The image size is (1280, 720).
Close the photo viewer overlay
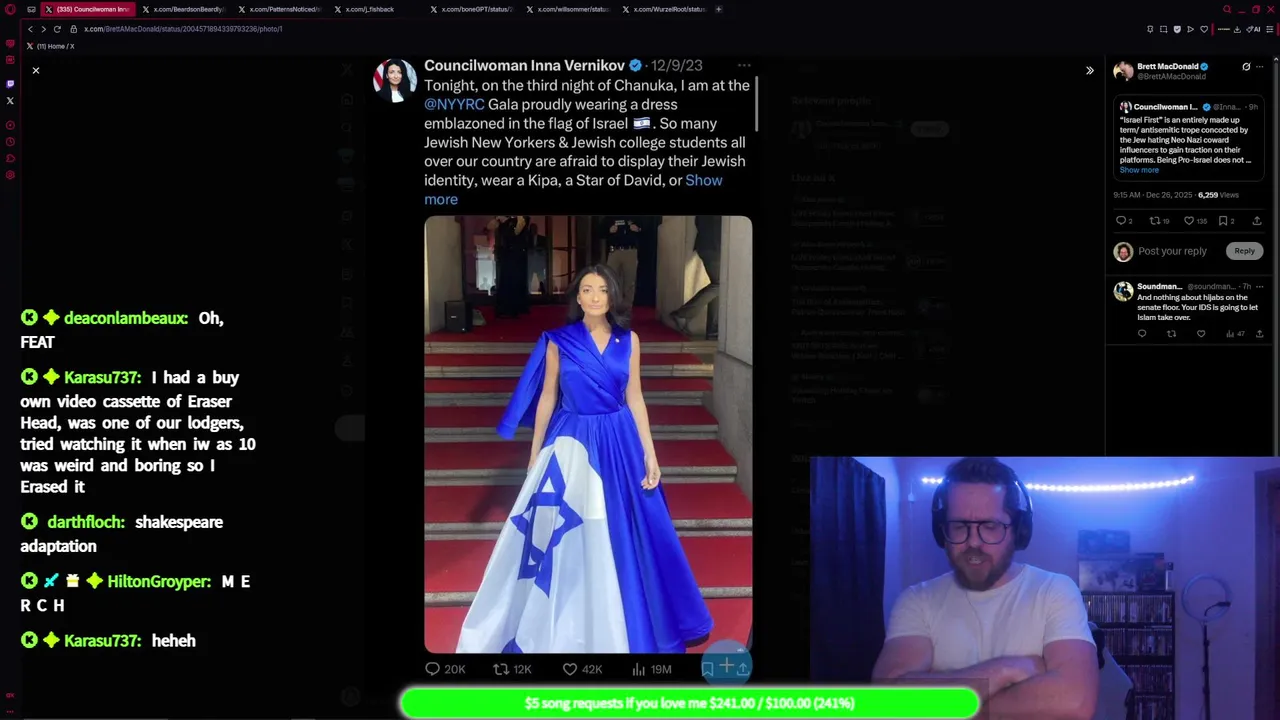35,70
